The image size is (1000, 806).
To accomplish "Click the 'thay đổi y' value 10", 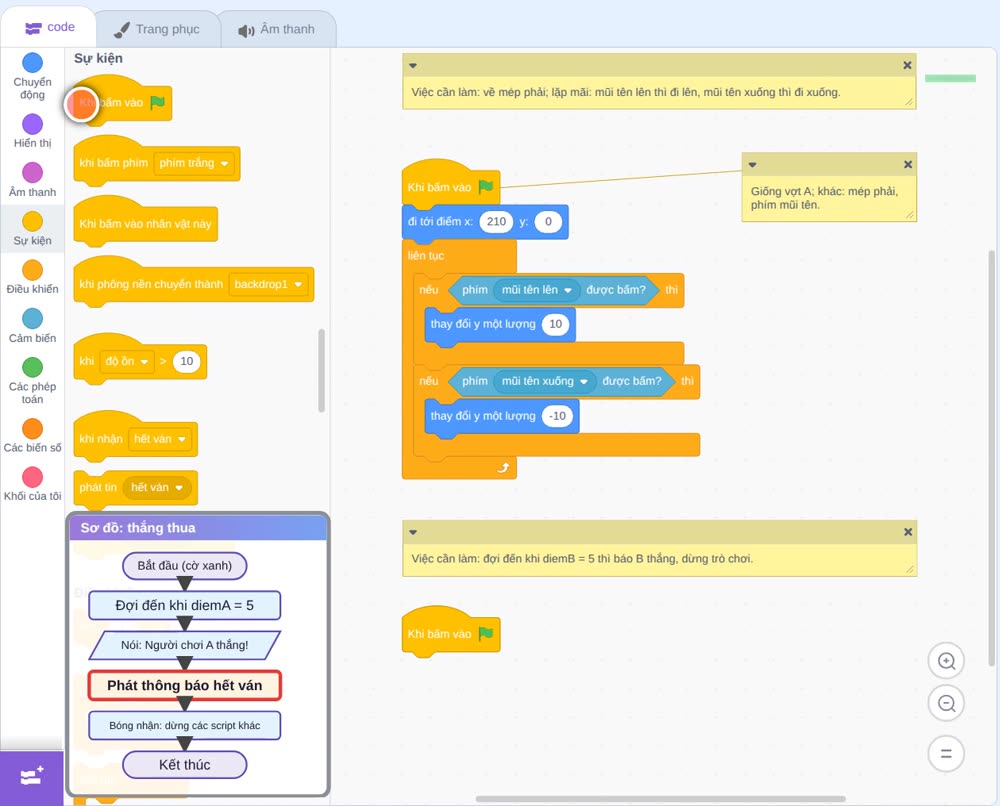I will 555,324.
